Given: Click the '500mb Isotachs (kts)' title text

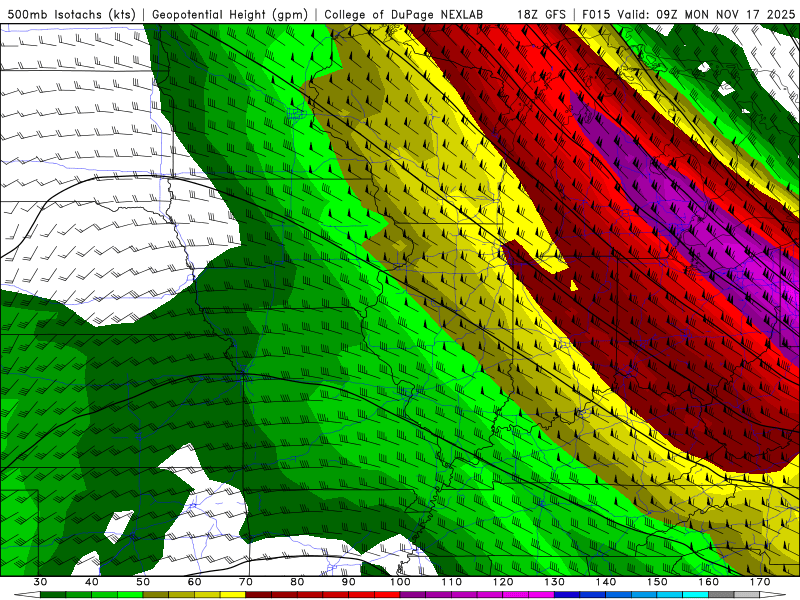Looking at the screenshot, I should coord(71,14).
